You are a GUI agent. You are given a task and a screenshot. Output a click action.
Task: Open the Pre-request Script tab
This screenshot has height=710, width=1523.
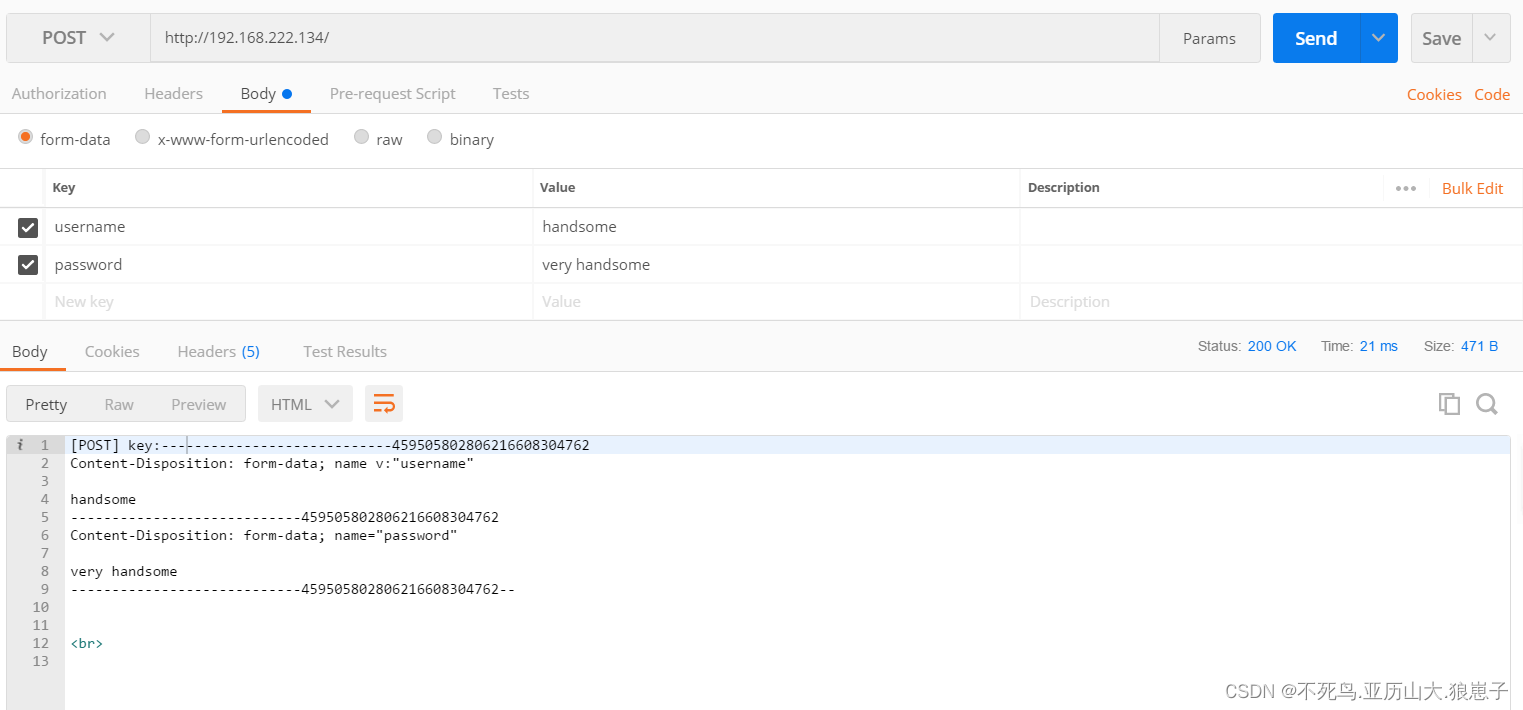(x=392, y=93)
